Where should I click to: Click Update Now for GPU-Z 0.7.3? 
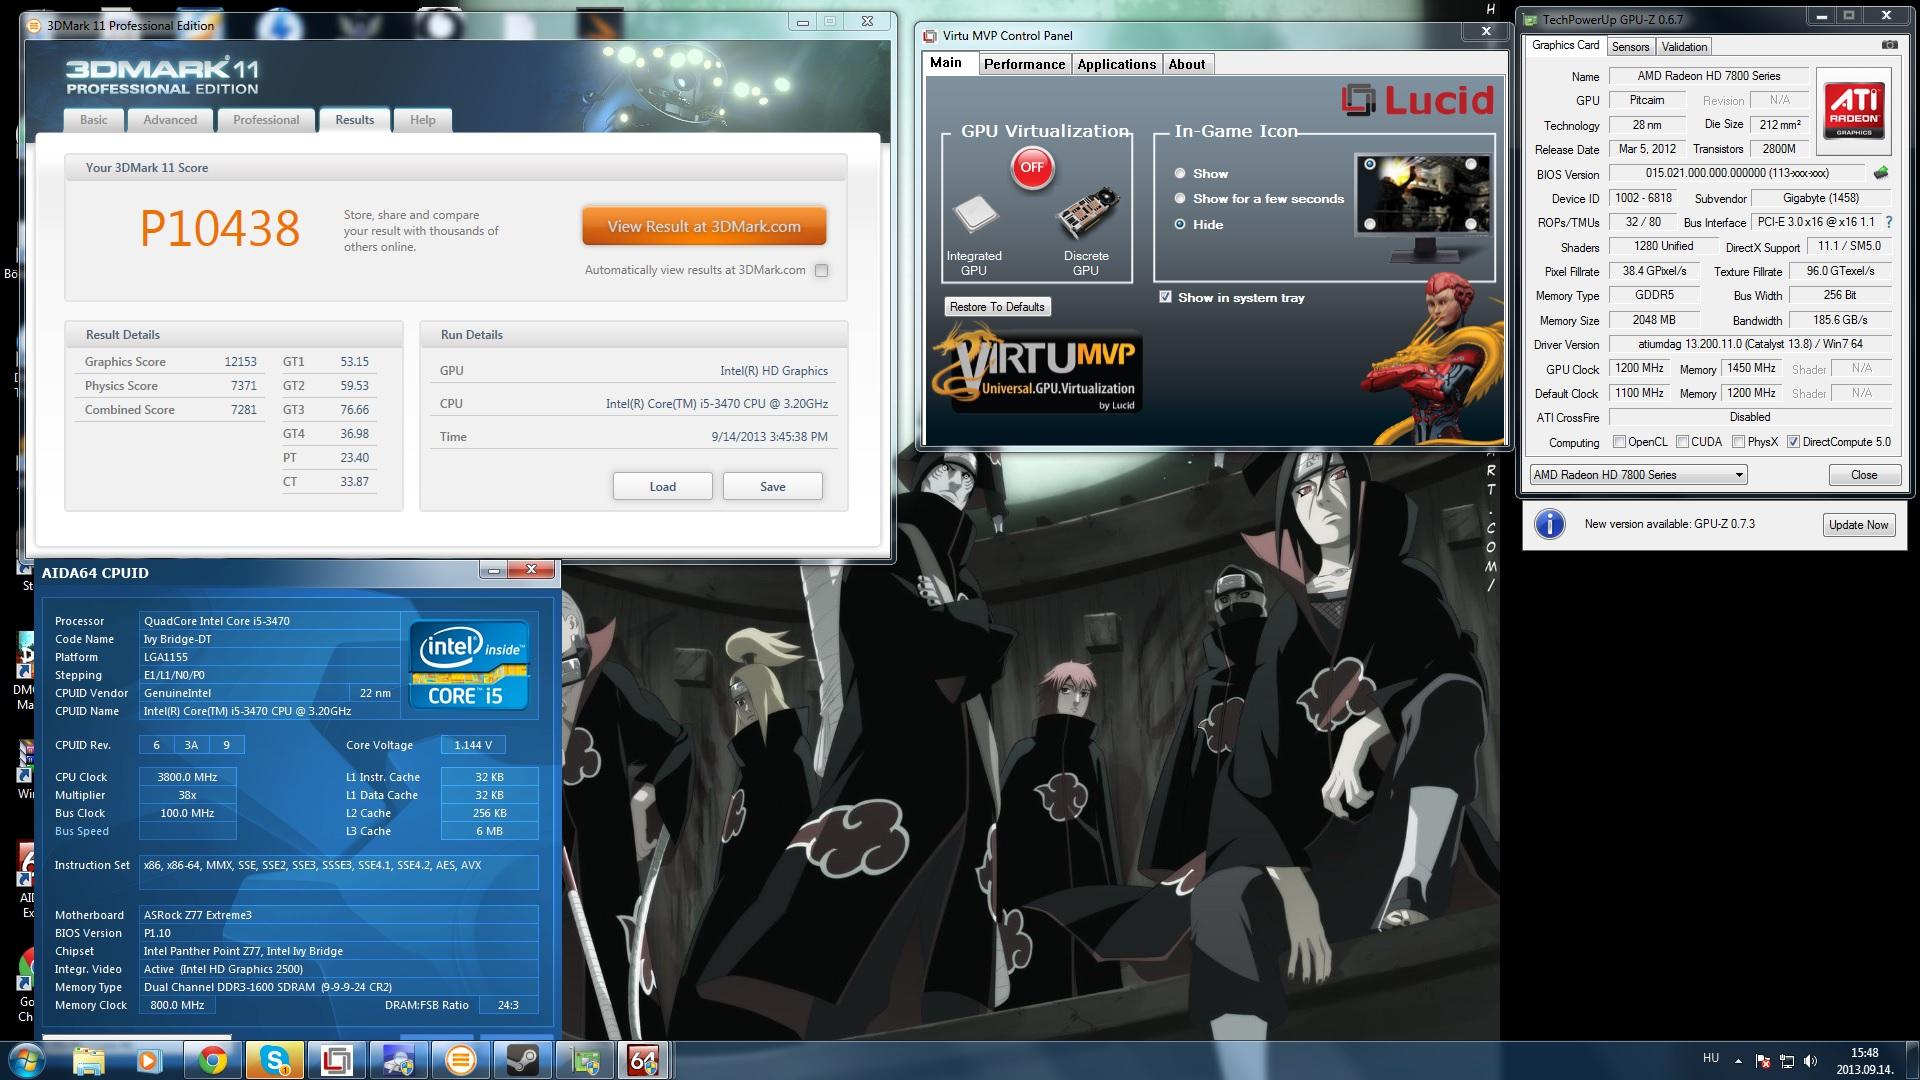[x=1858, y=525]
